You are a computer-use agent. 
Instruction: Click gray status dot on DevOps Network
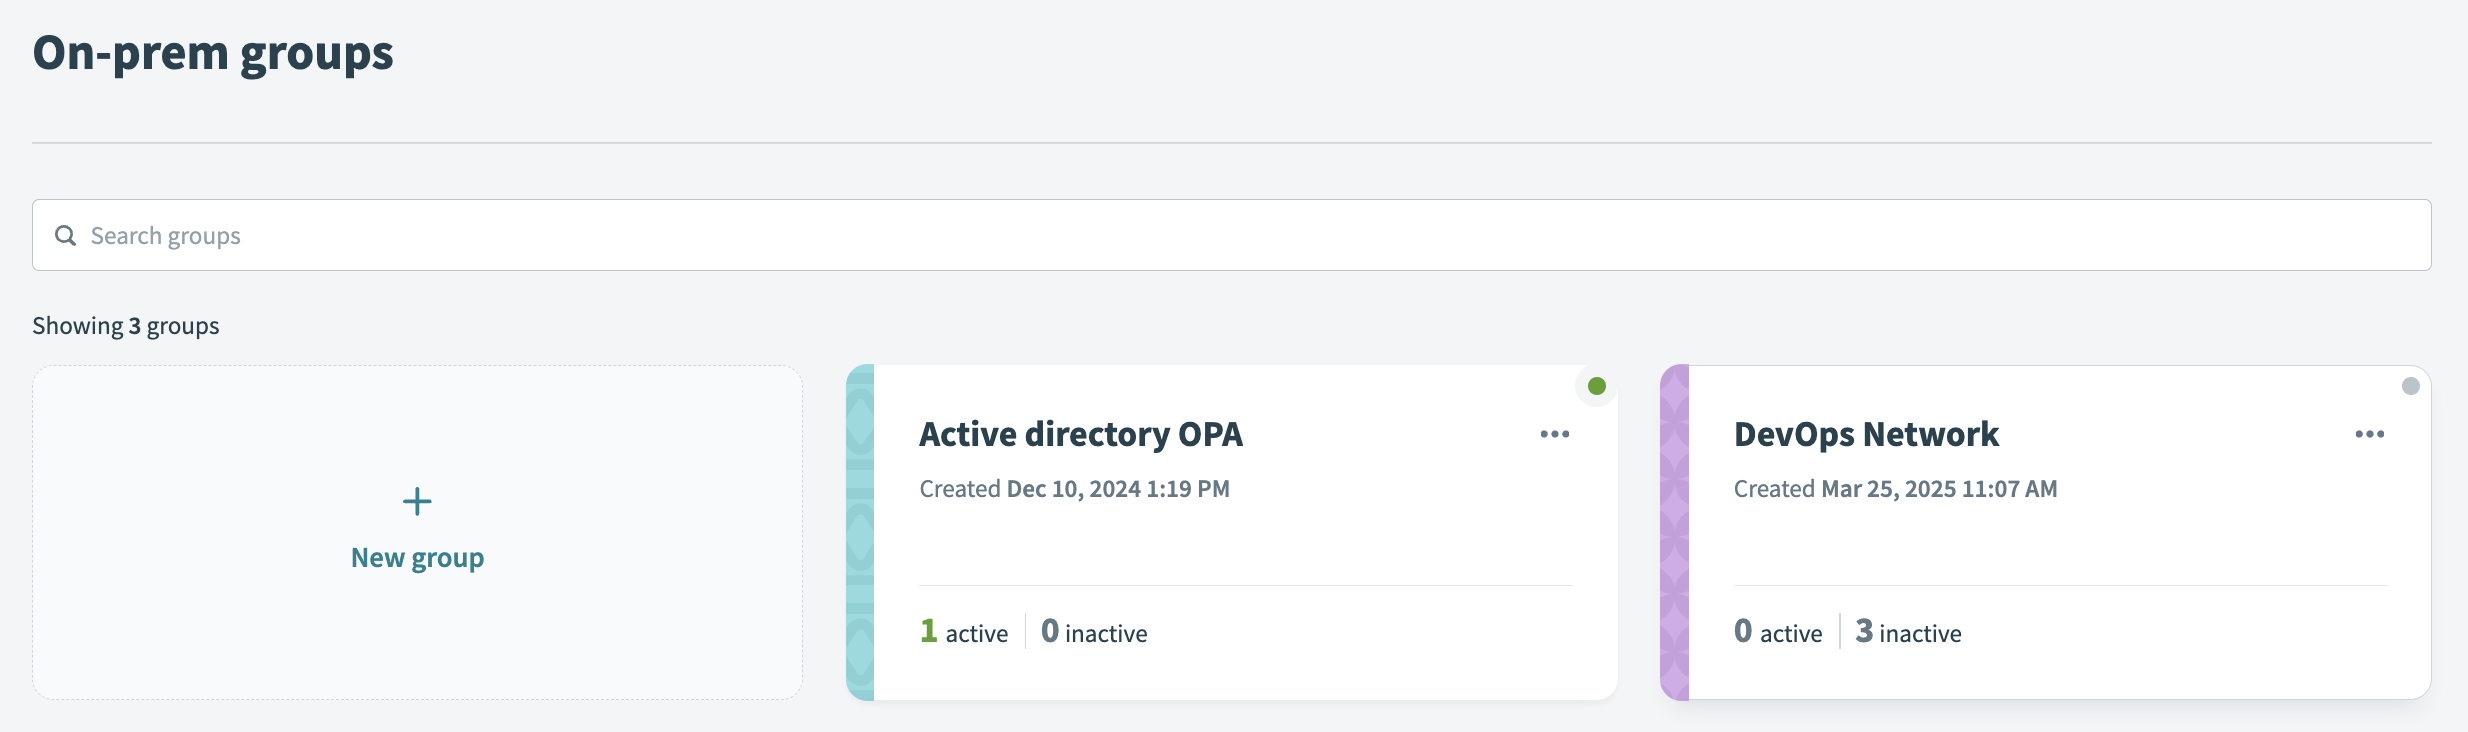[x=2410, y=386]
